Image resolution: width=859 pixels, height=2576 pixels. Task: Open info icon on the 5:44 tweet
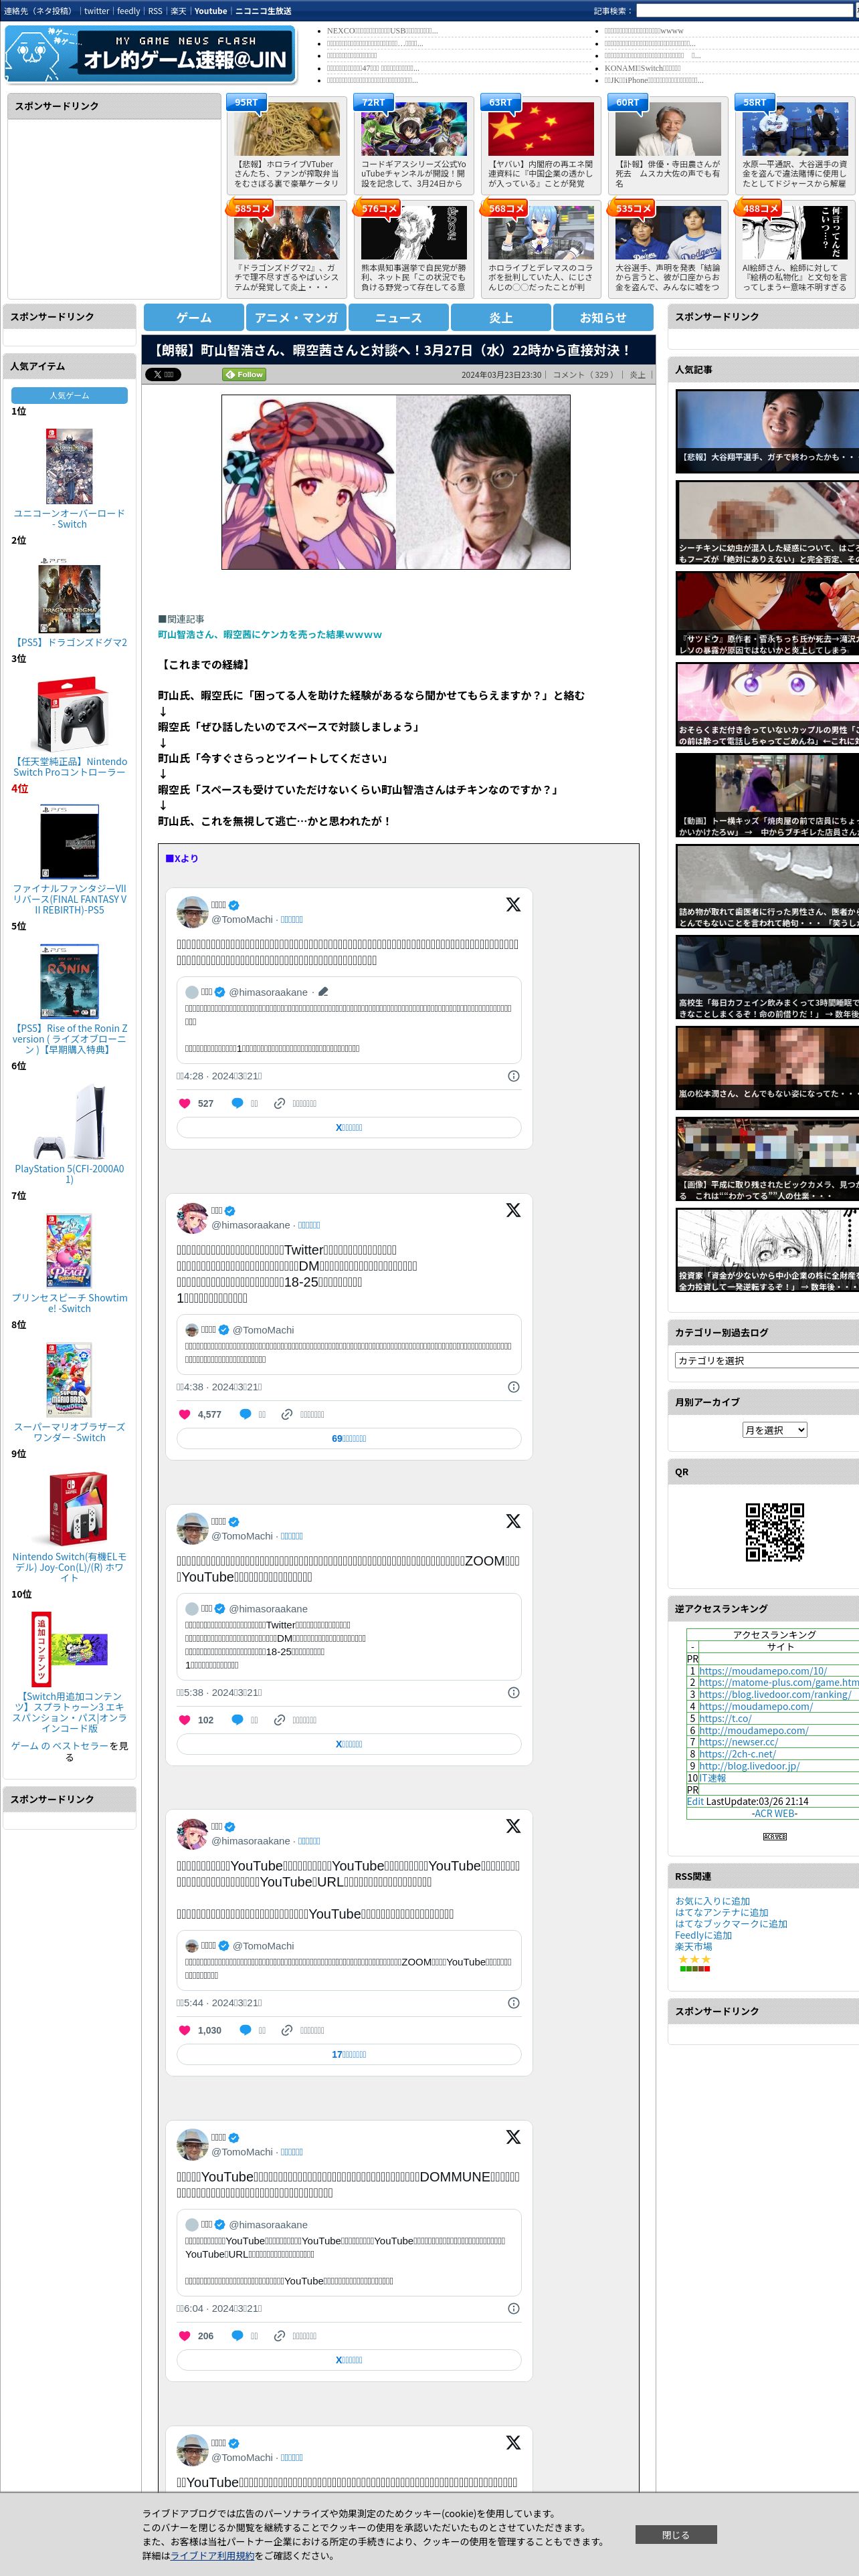513,2003
